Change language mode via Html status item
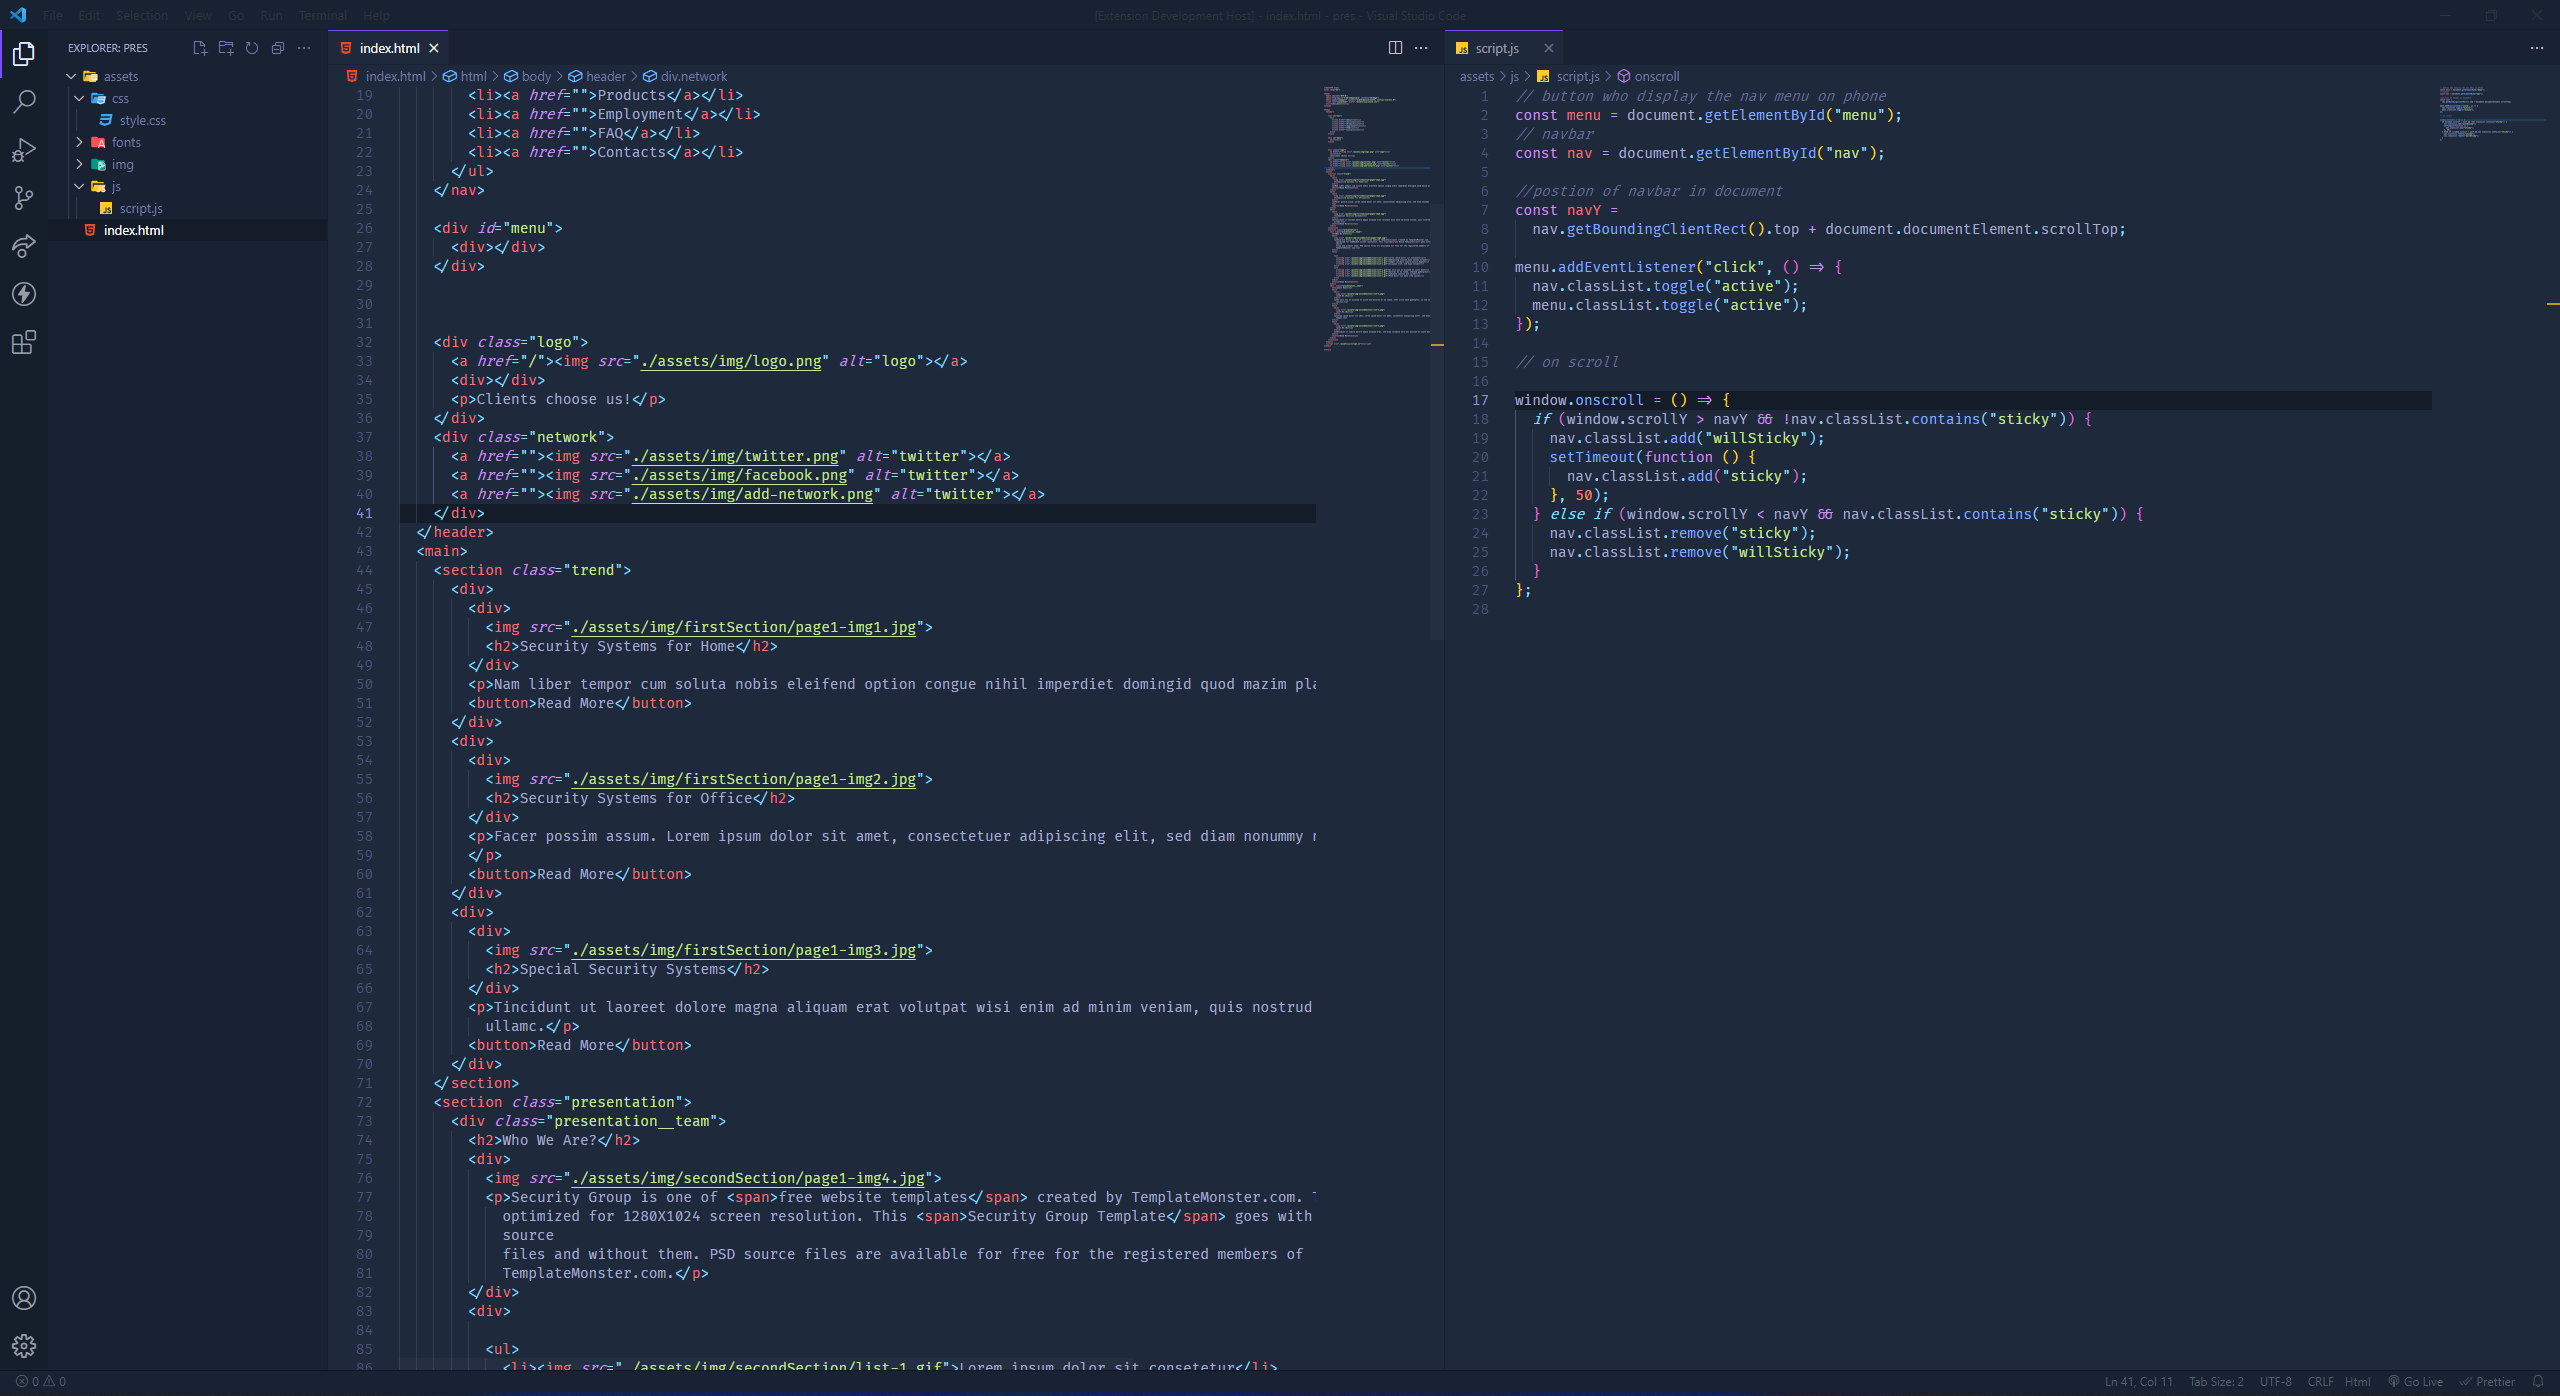 pos(2357,1382)
